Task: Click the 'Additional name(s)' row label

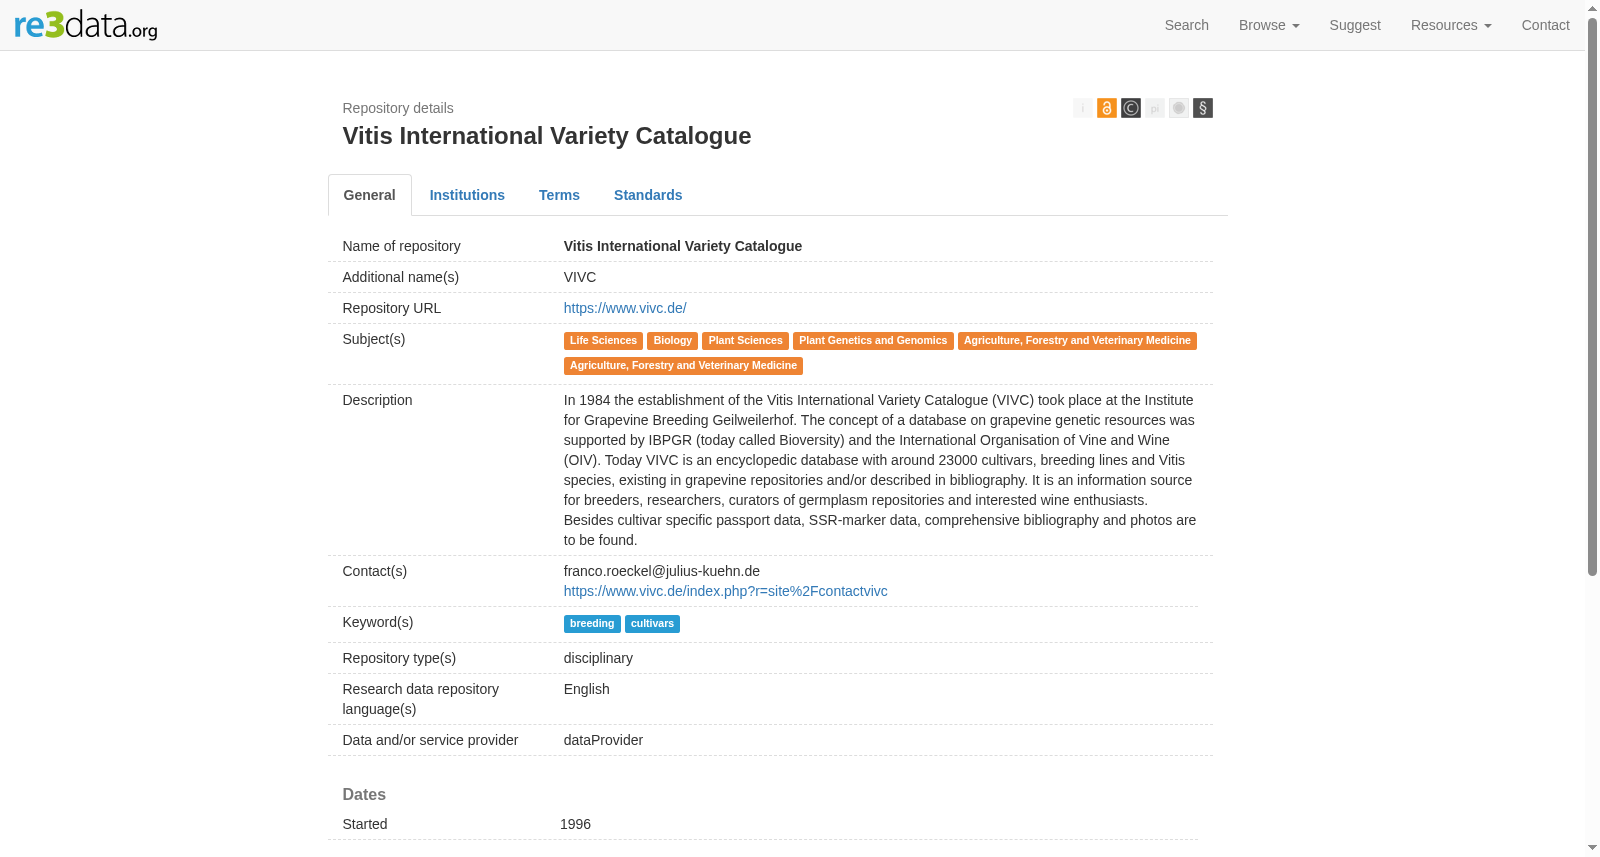Action: tap(401, 277)
